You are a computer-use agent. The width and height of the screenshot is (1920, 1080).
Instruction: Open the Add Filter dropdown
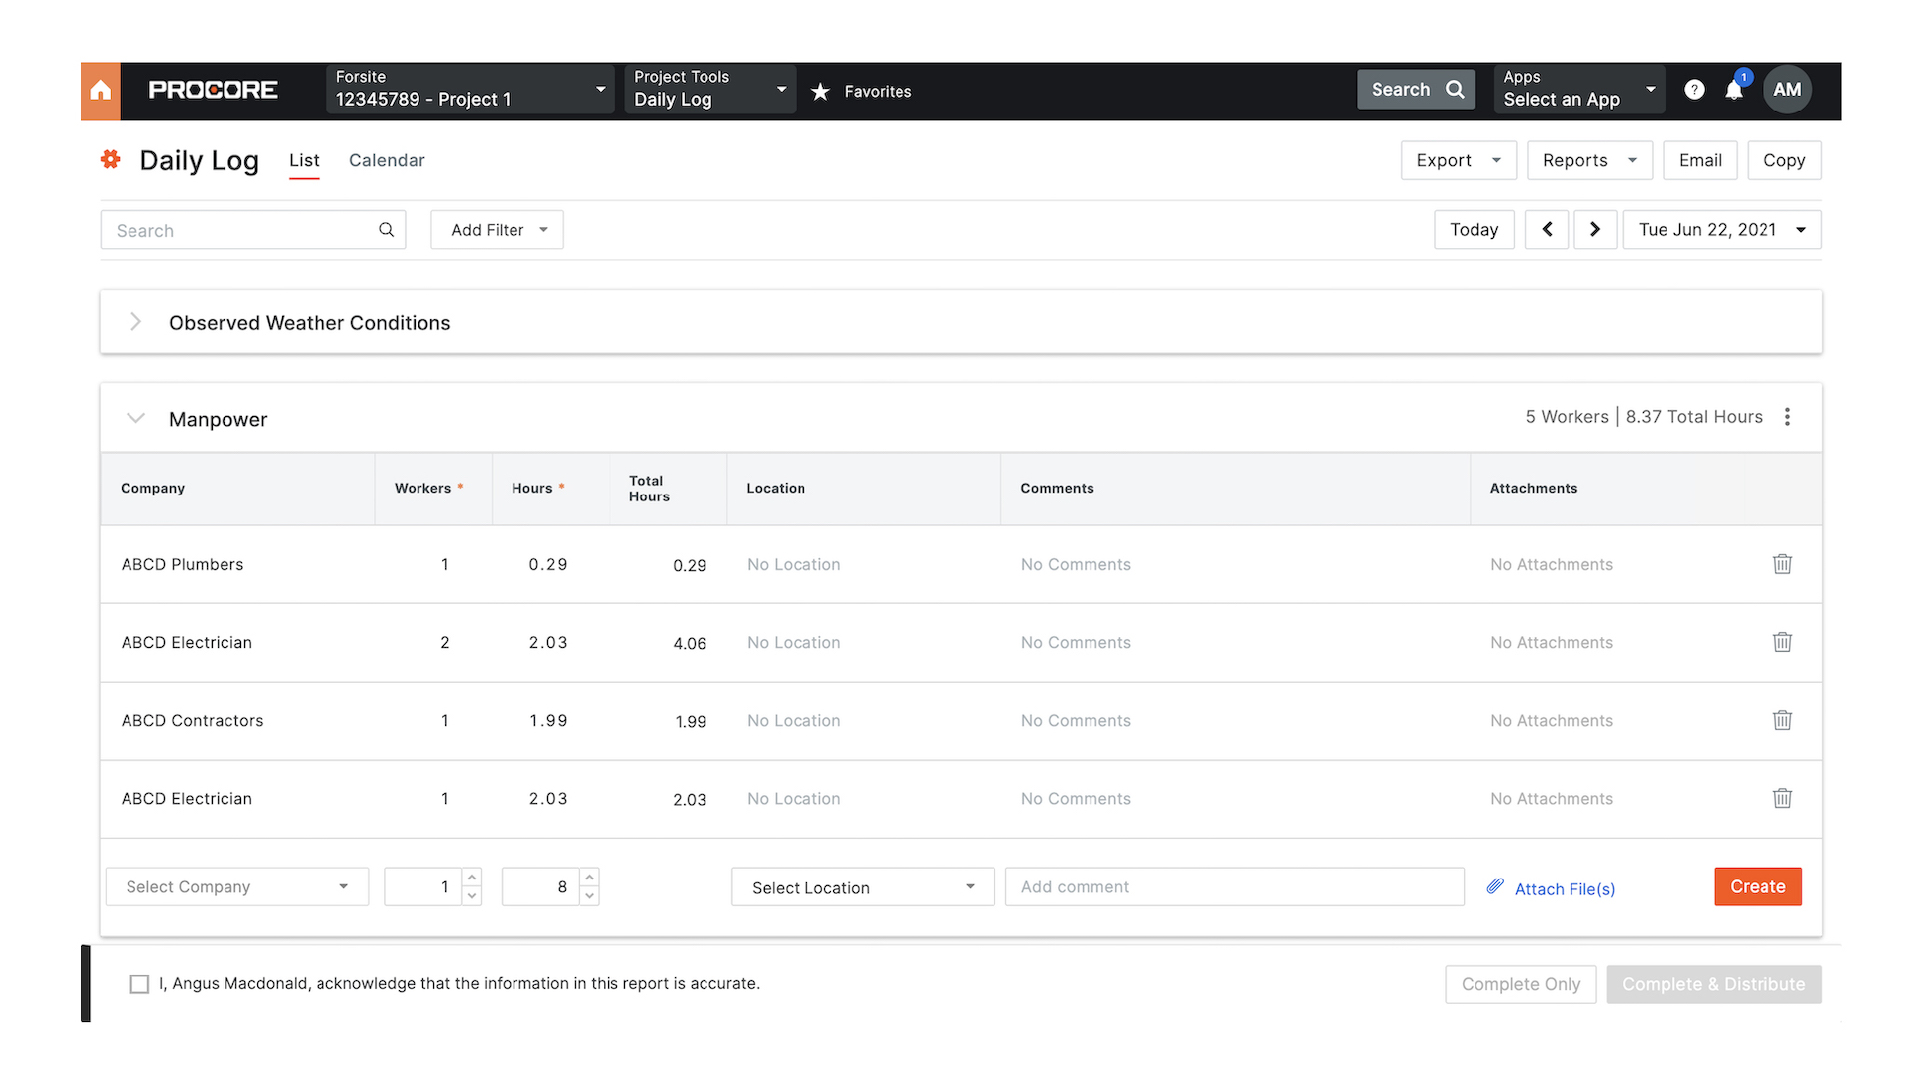[497, 230]
